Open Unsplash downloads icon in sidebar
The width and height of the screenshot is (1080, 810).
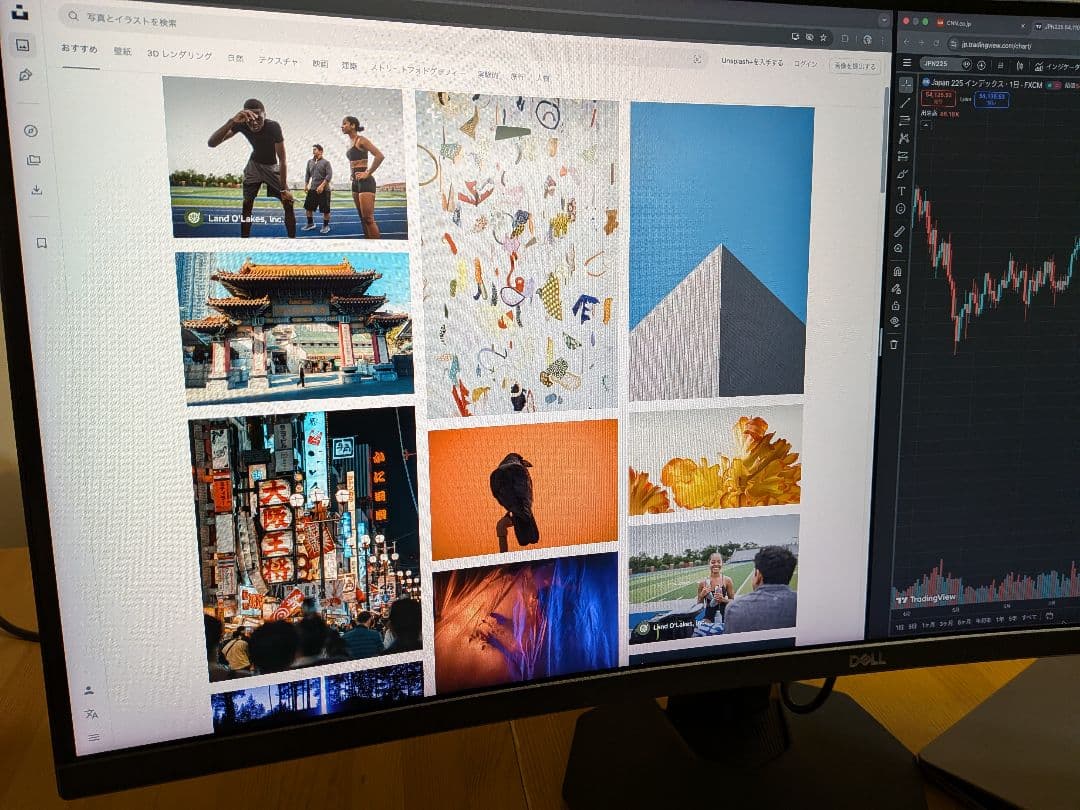coord(36,190)
